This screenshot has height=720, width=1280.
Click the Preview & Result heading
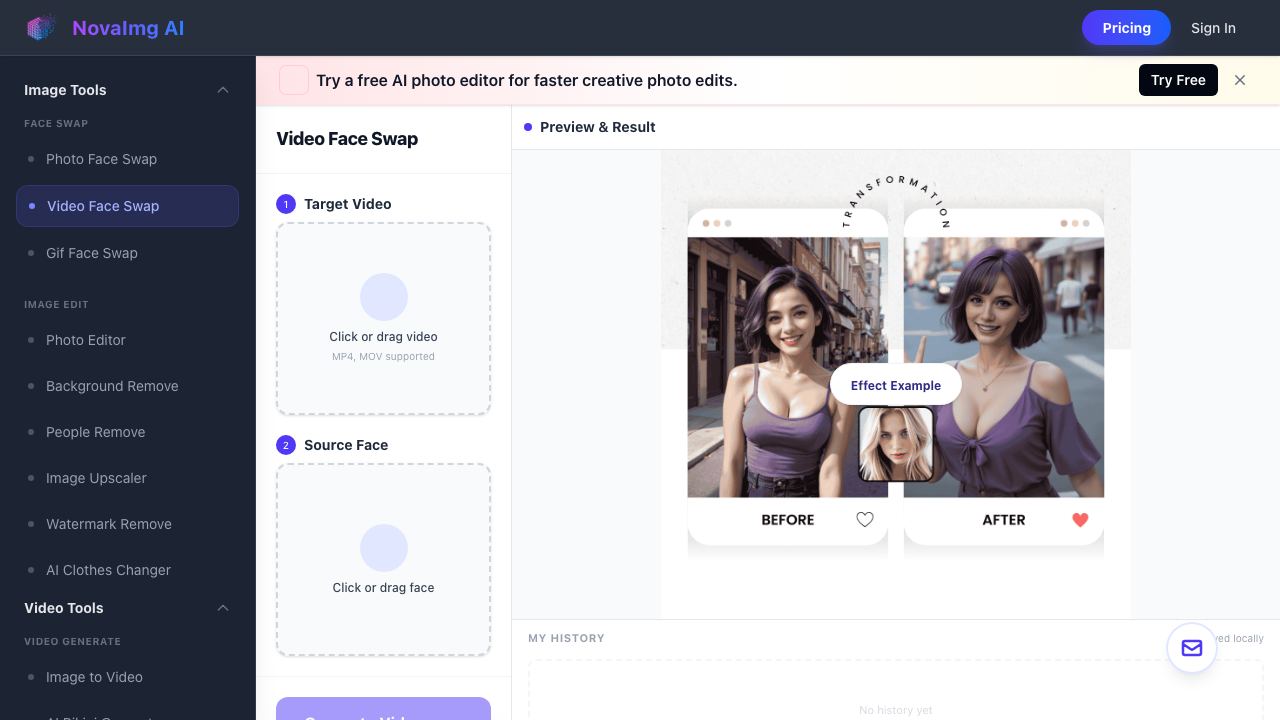click(x=598, y=127)
